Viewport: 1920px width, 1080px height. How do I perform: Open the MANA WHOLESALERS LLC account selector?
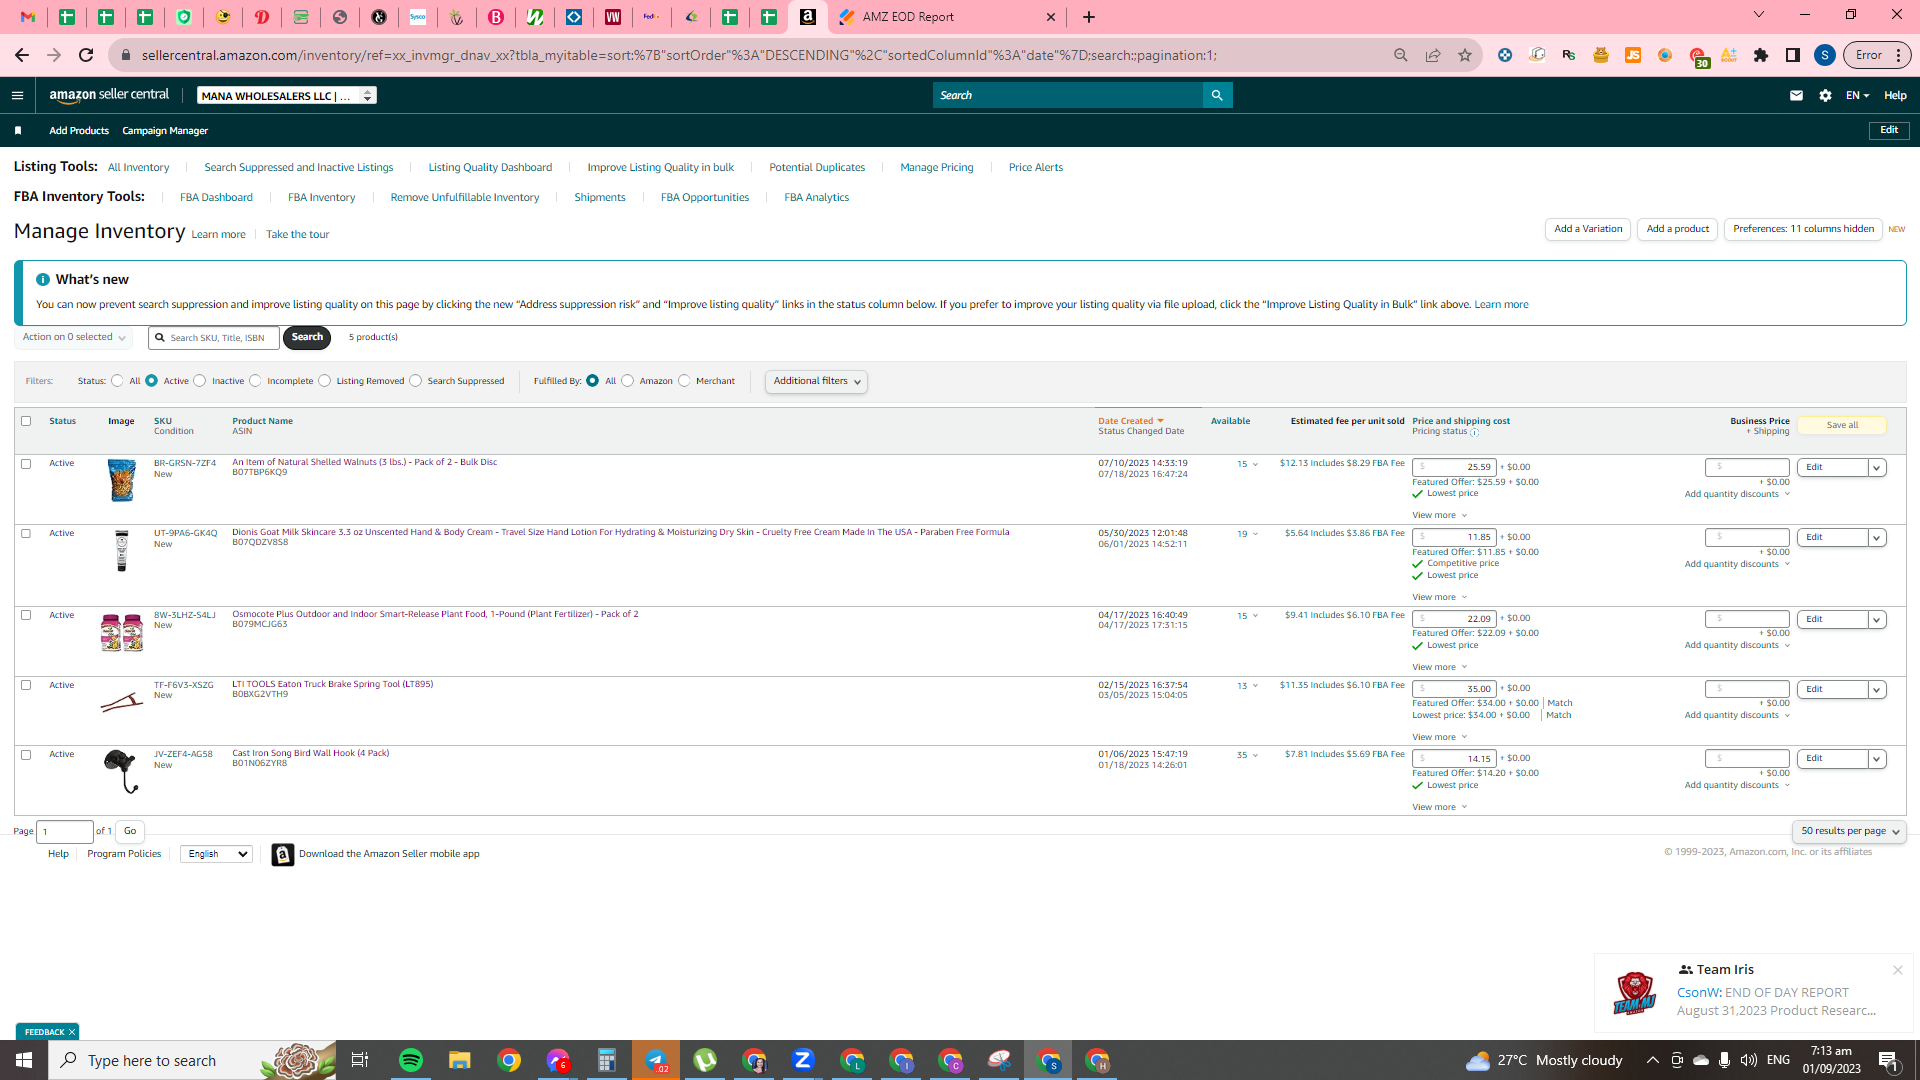coord(287,96)
